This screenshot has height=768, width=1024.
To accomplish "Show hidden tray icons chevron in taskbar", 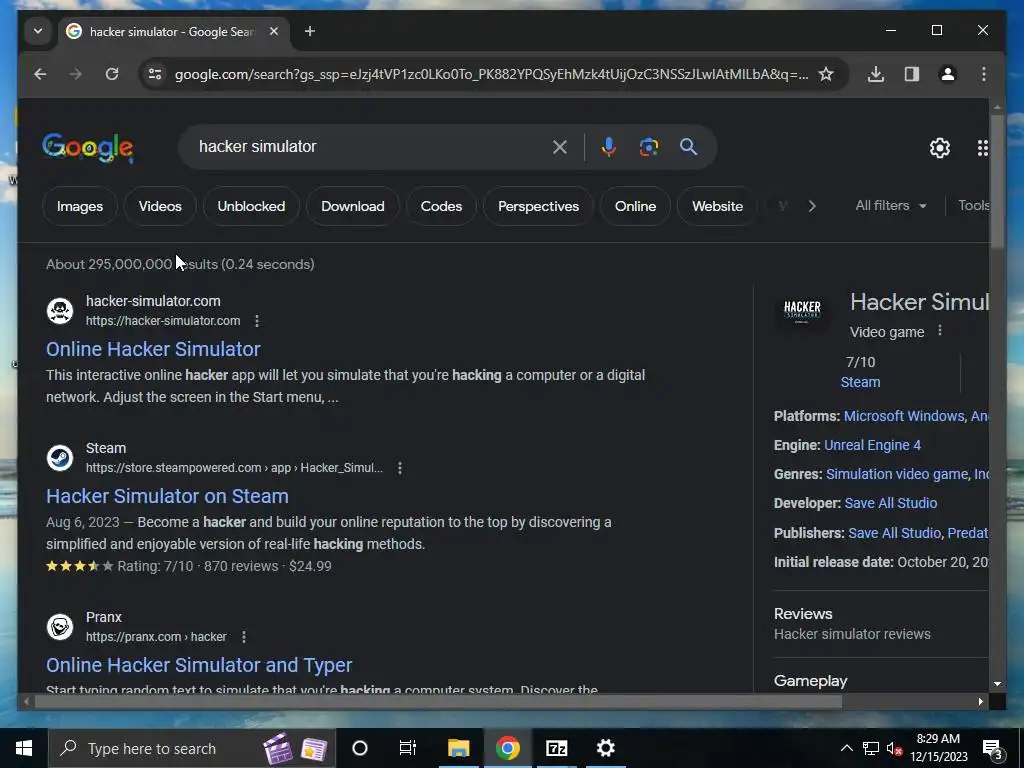I will click(846, 748).
